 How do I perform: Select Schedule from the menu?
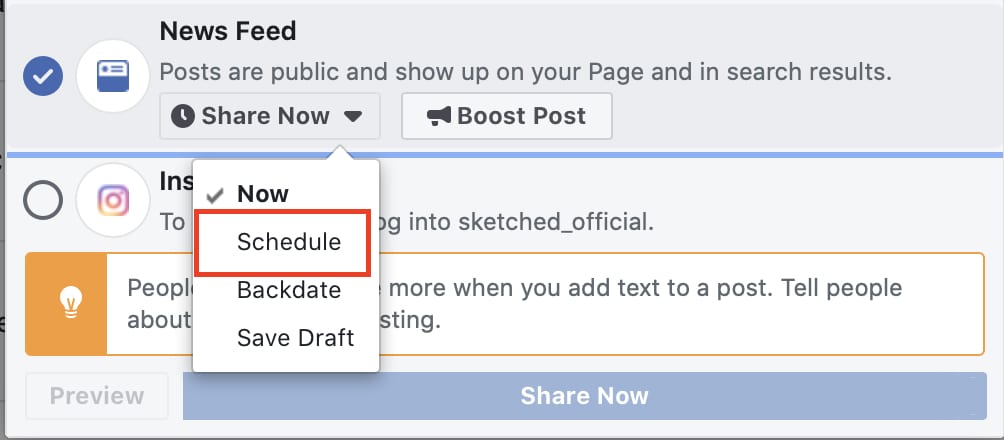(282, 243)
